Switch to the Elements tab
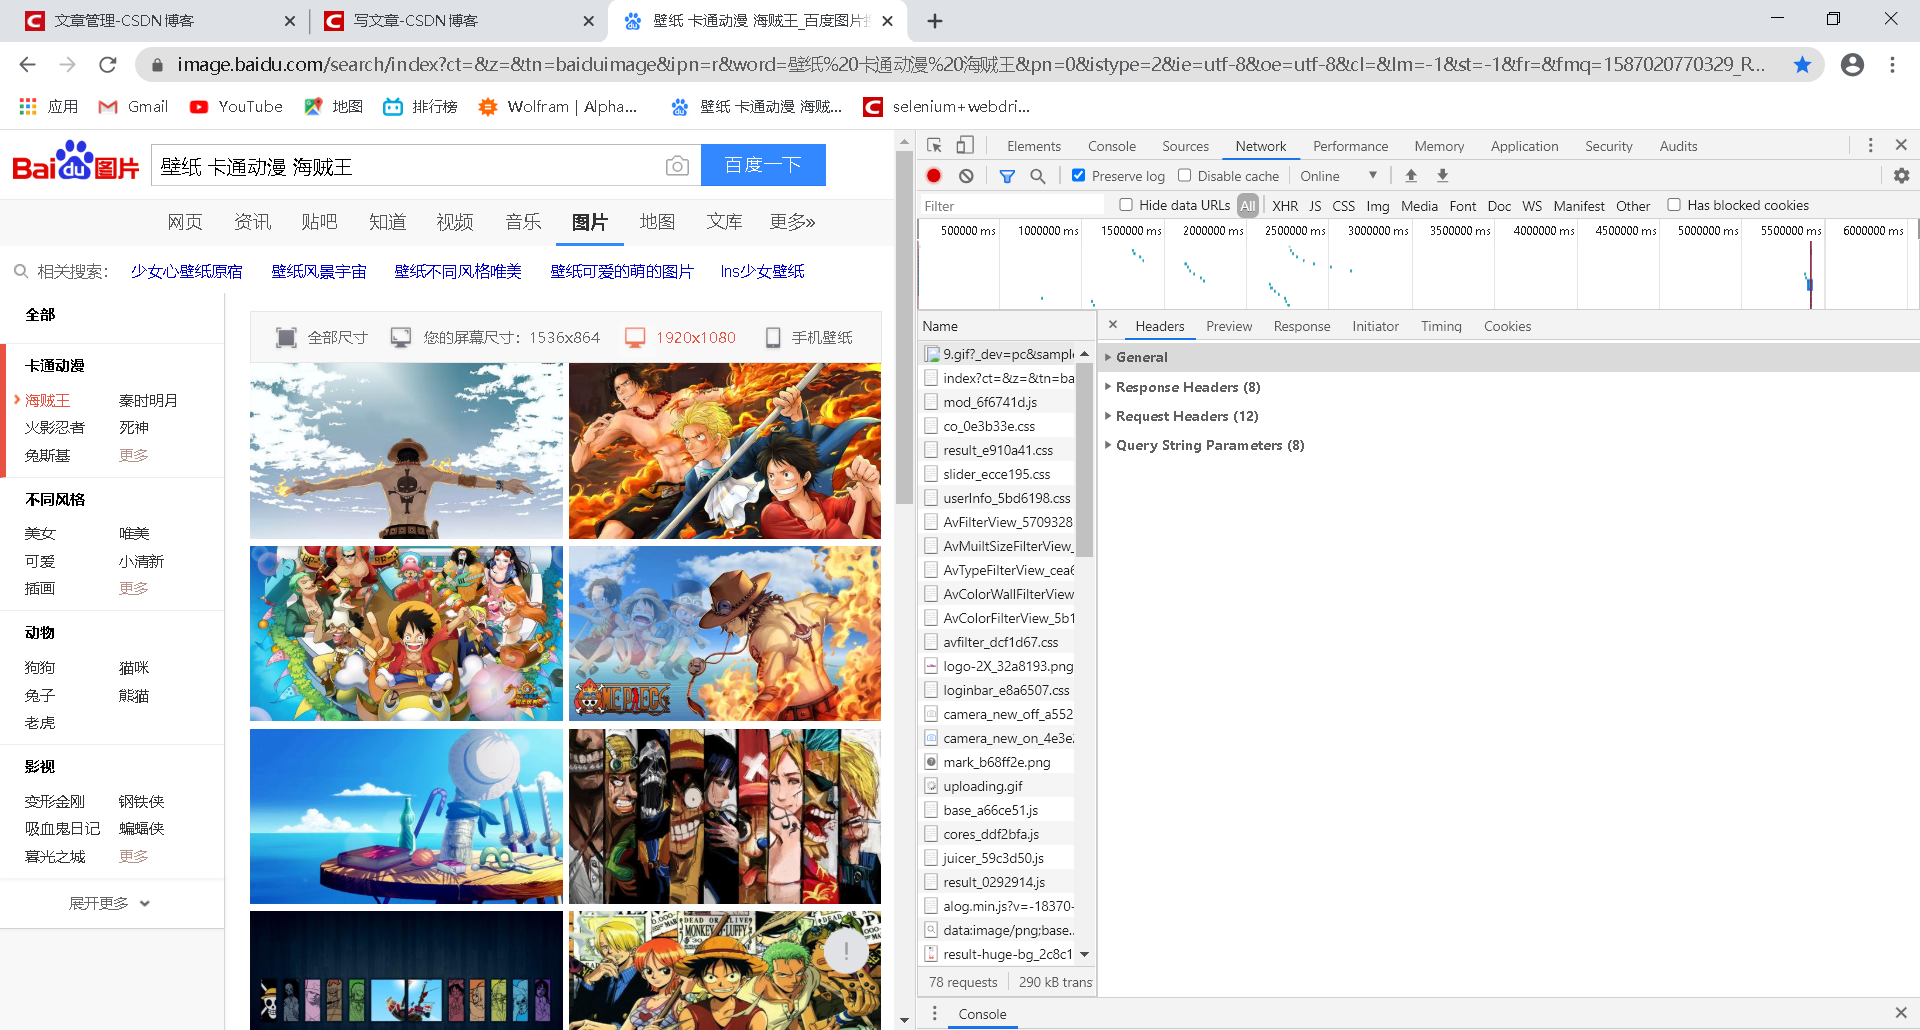This screenshot has height=1030, width=1920. 1033,146
